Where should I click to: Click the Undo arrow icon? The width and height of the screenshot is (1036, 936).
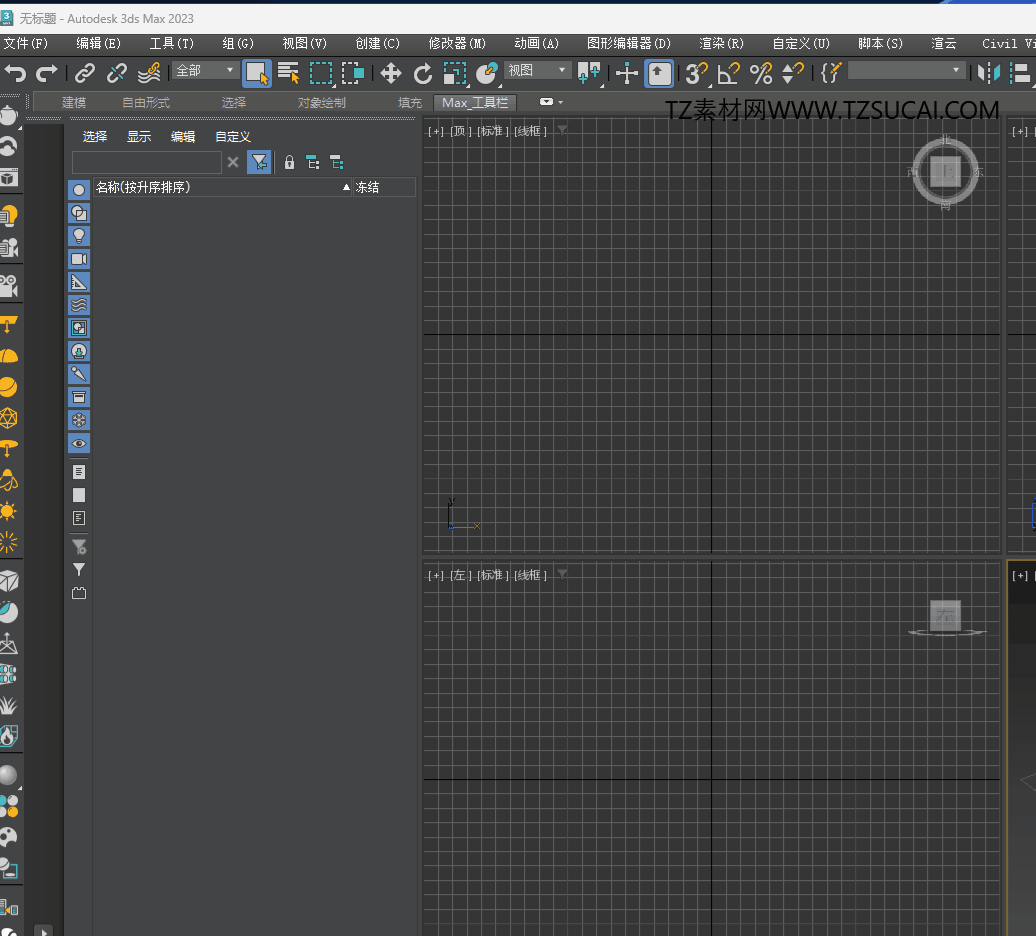15,72
